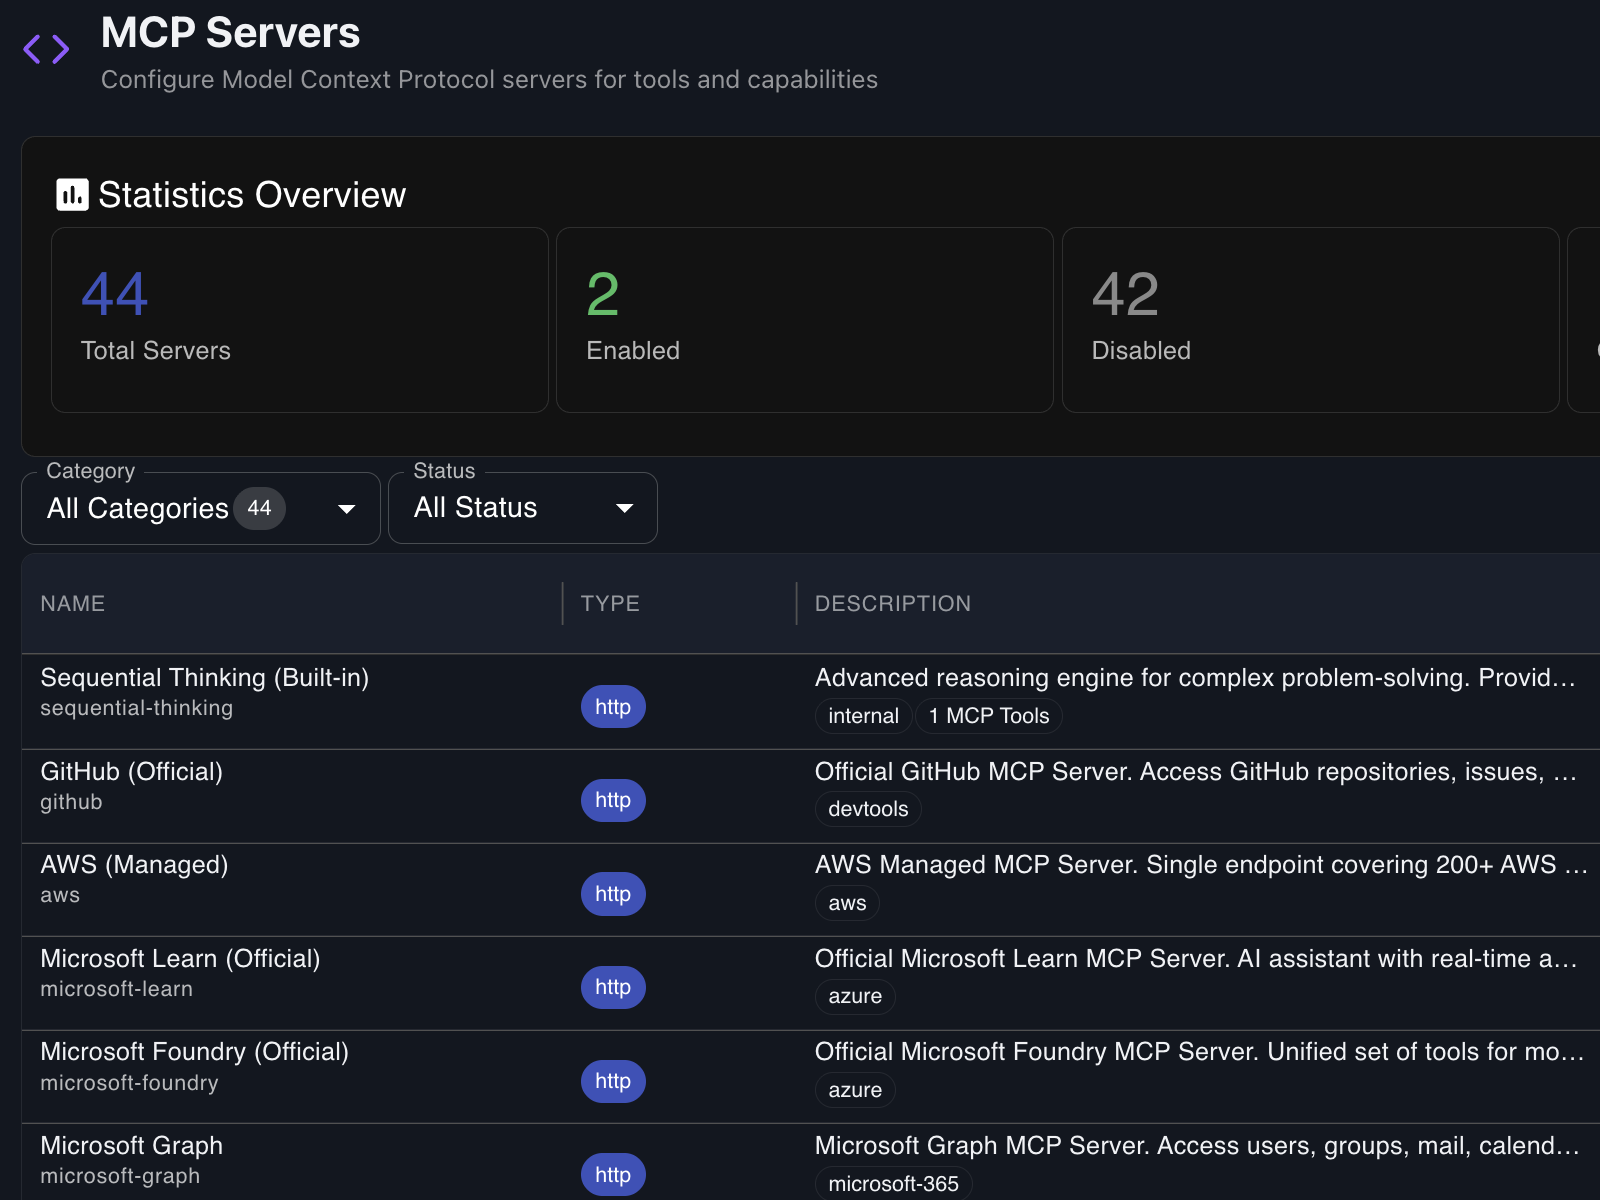Click the http badge for GitHub row
The height and width of the screenshot is (1200, 1600).
(x=613, y=800)
